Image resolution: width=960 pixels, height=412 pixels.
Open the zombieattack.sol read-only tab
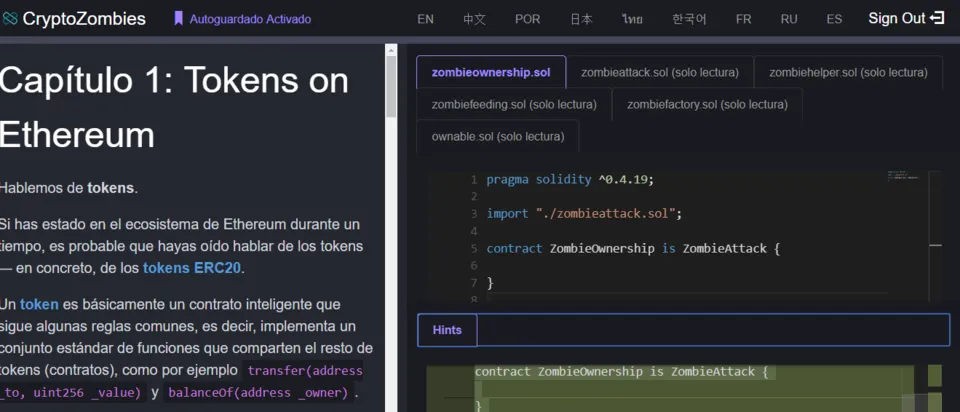[659, 72]
